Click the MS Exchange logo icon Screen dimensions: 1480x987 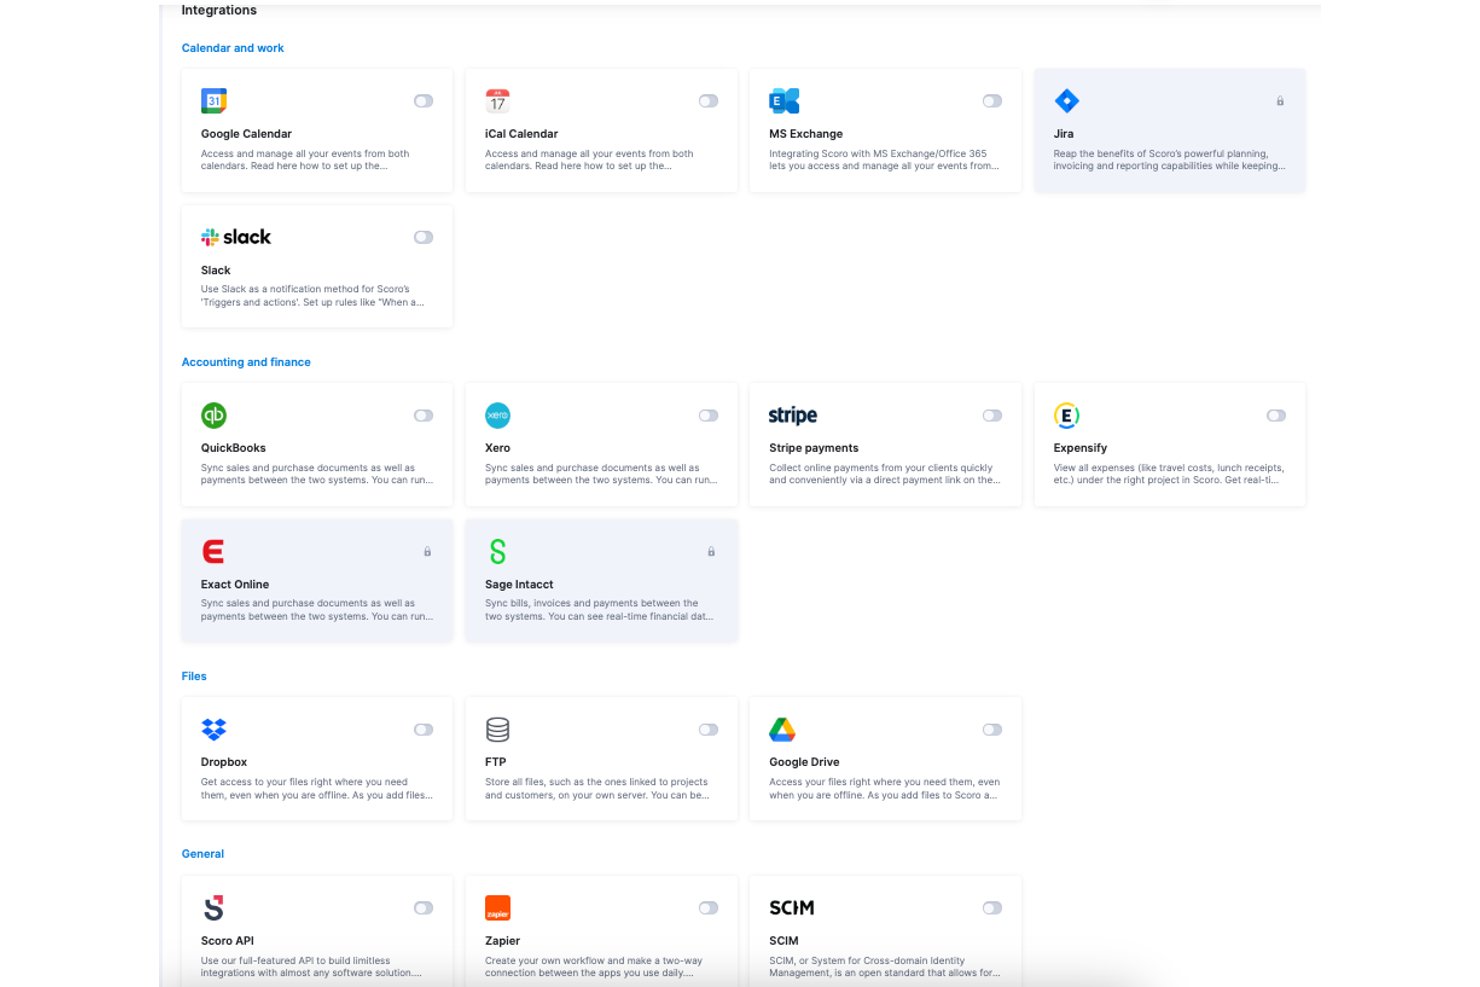pos(784,100)
